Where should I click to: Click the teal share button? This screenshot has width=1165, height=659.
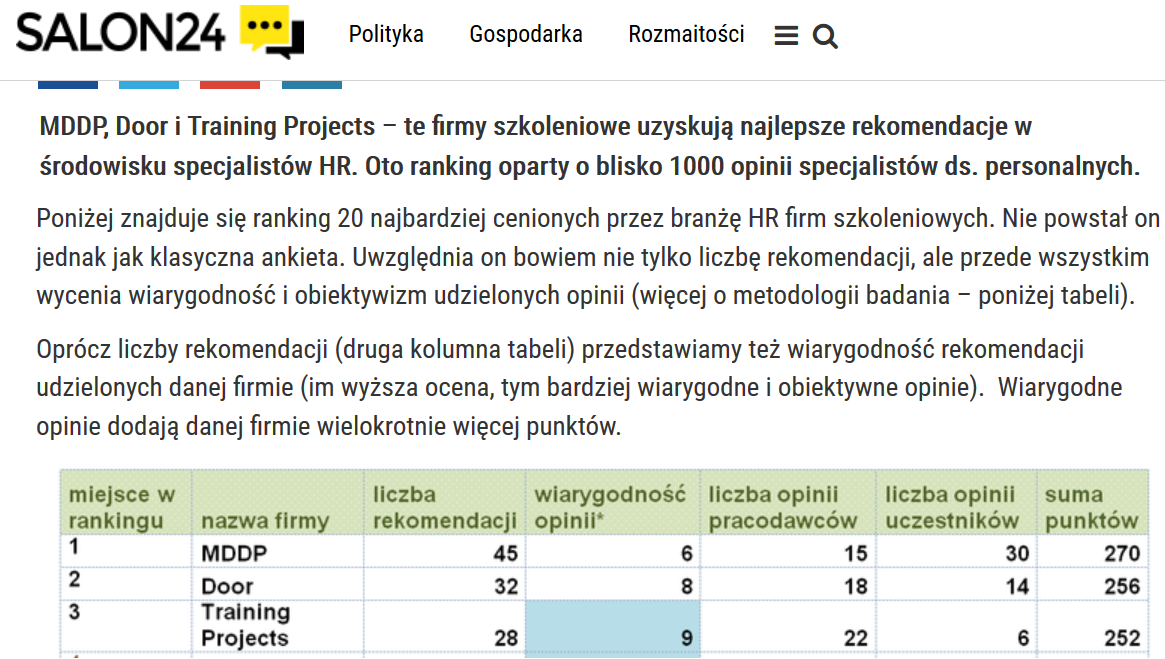coord(311,85)
